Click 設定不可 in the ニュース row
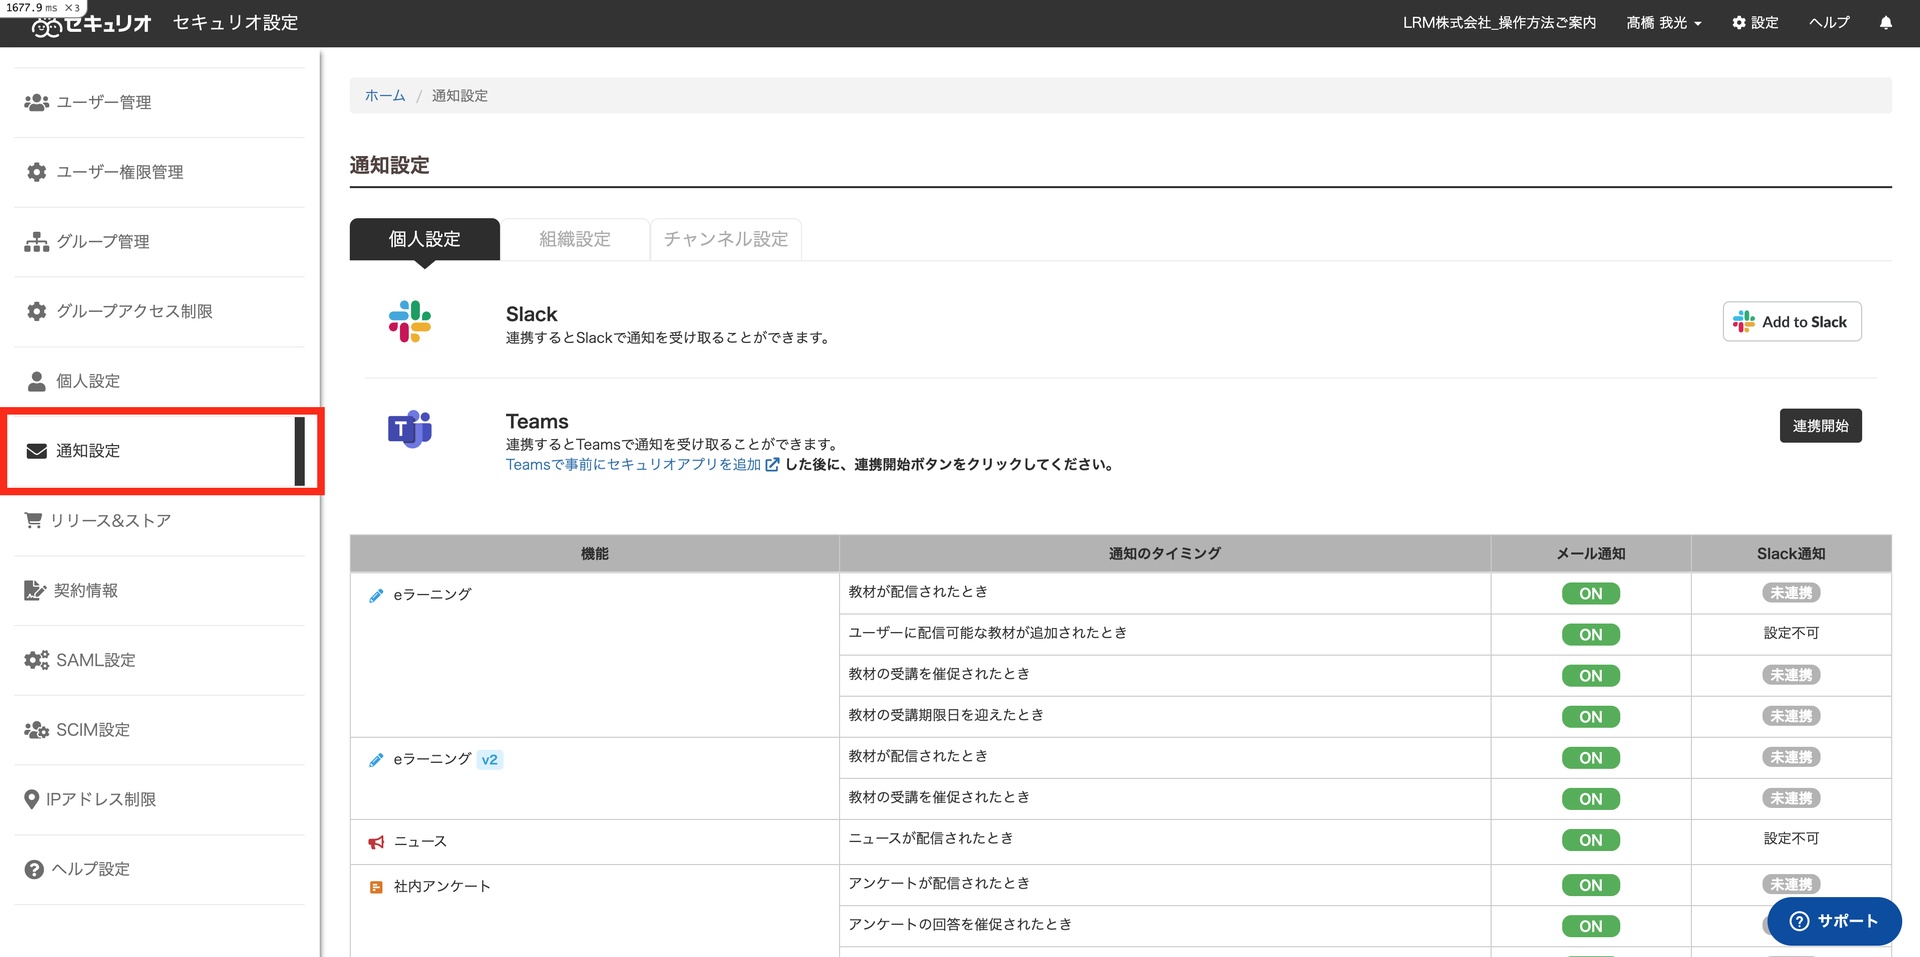 (1791, 839)
